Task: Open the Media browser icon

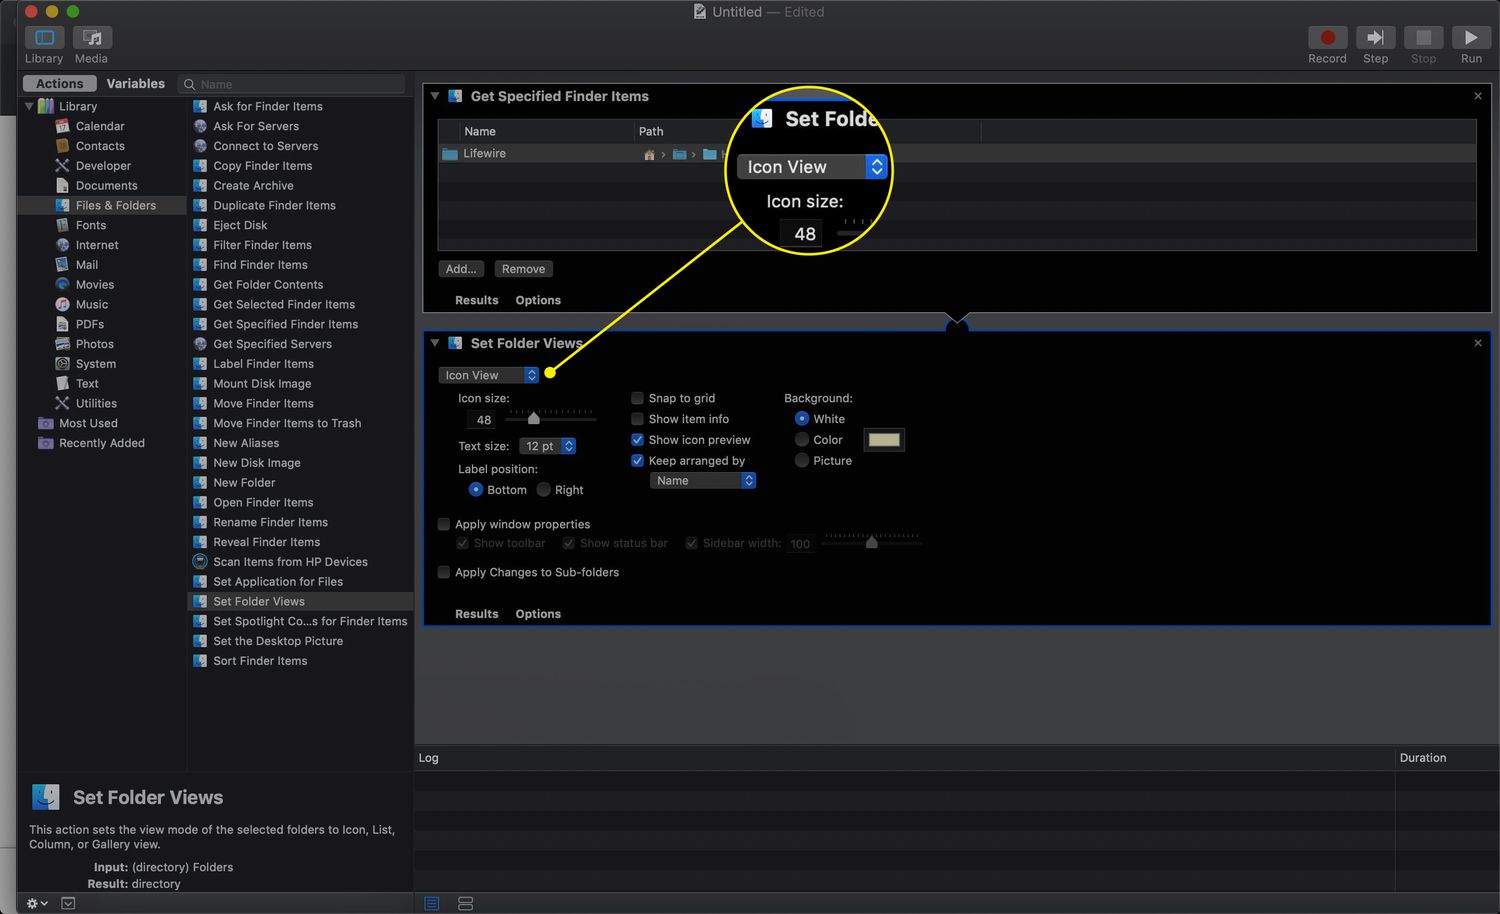Action: click(x=92, y=38)
